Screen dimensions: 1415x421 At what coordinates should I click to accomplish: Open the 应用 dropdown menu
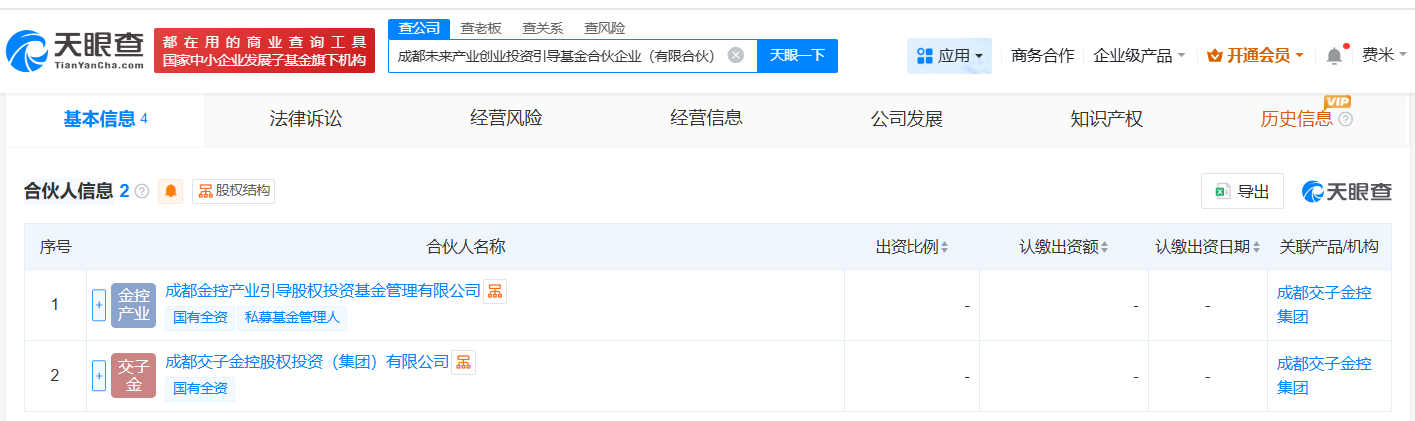[x=949, y=56]
